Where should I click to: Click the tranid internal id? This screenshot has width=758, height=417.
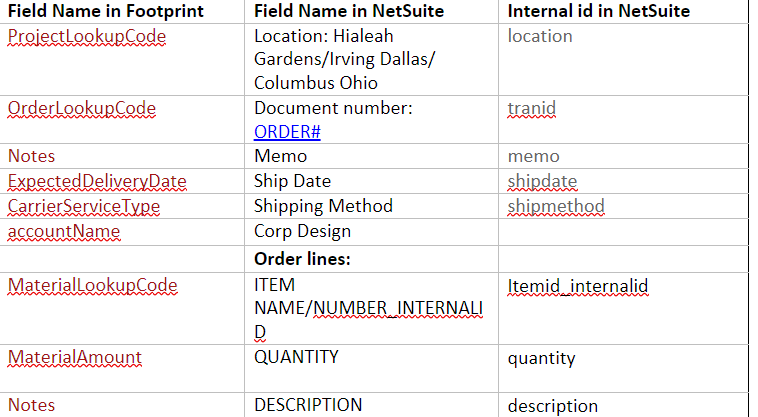point(531,108)
